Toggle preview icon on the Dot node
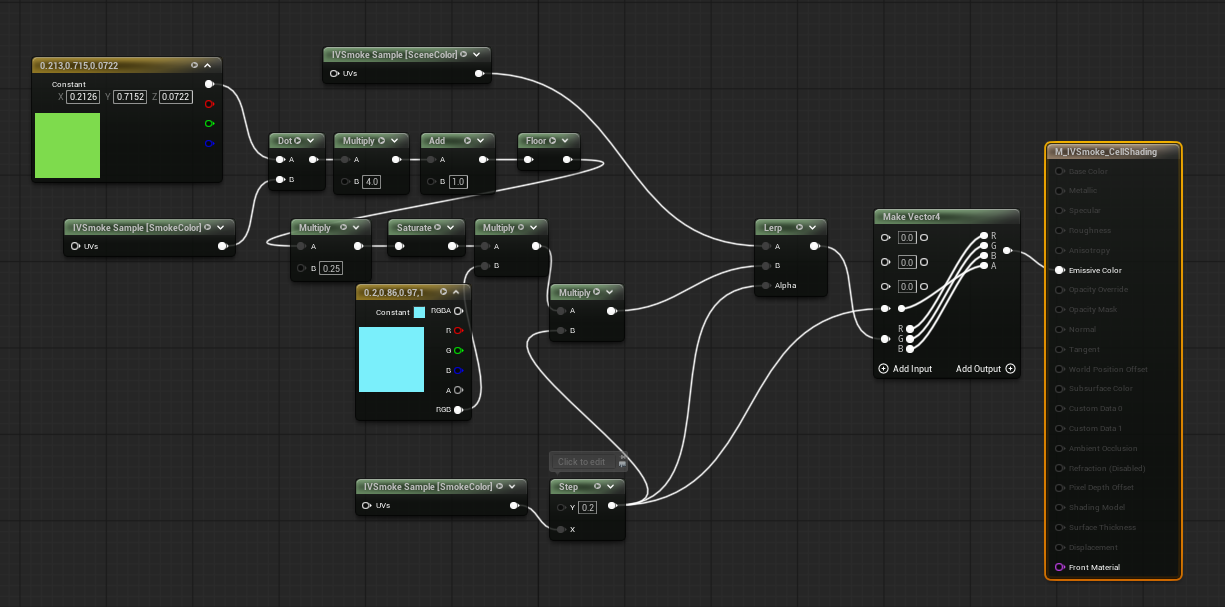1225x607 pixels. coord(297,141)
